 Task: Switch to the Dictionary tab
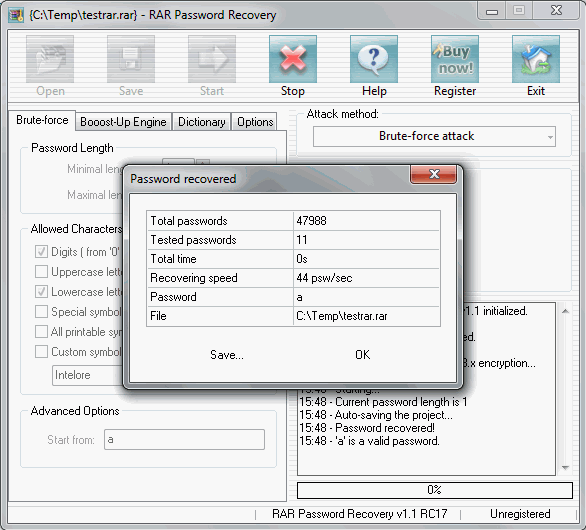click(201, 122)
